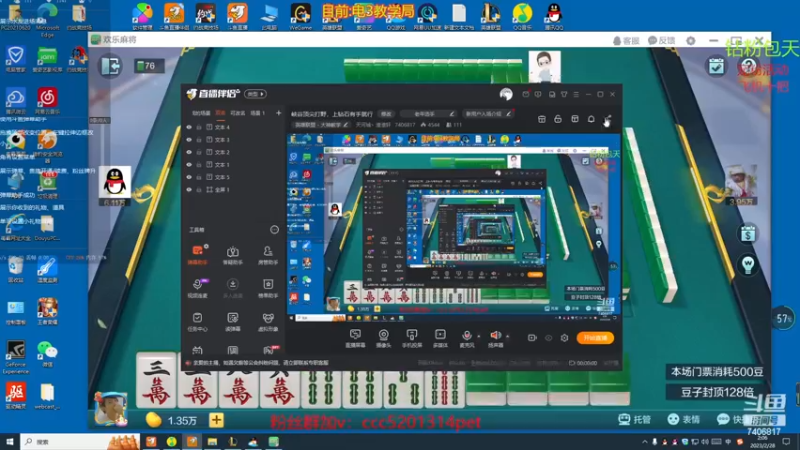Click the lightbulb hint icon in mahjong

coord(748,264)
